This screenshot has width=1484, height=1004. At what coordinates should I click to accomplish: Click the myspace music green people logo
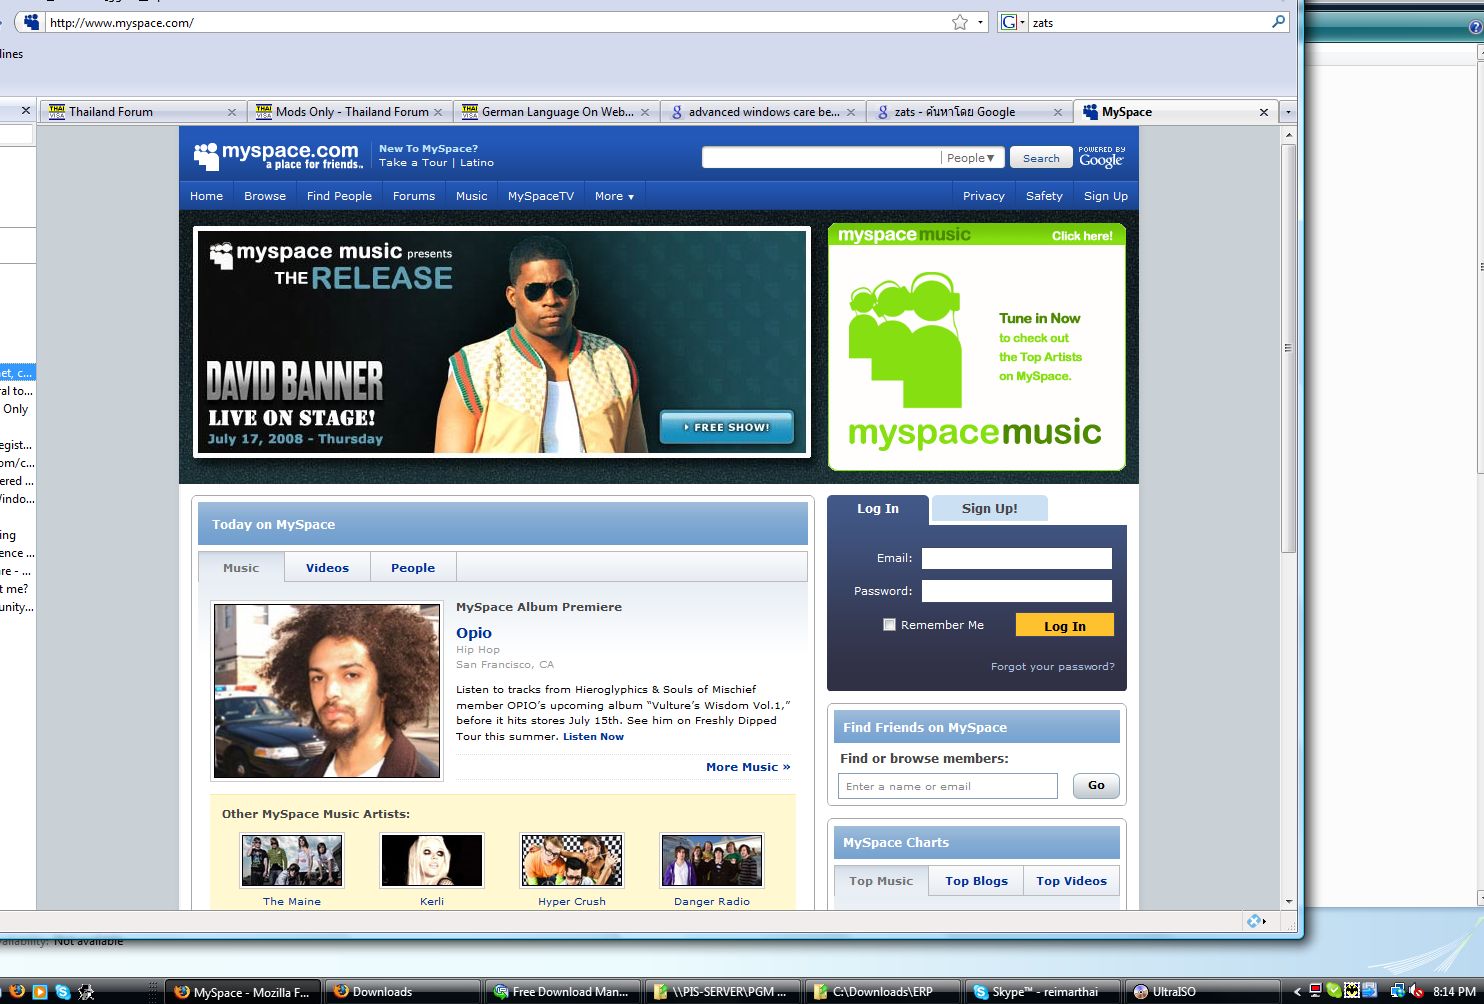[x=905, y=340]
